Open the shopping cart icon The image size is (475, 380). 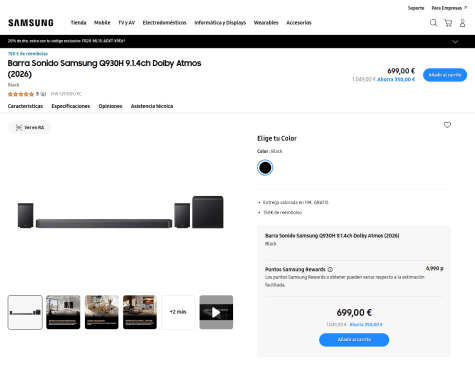tap(448, 23)
